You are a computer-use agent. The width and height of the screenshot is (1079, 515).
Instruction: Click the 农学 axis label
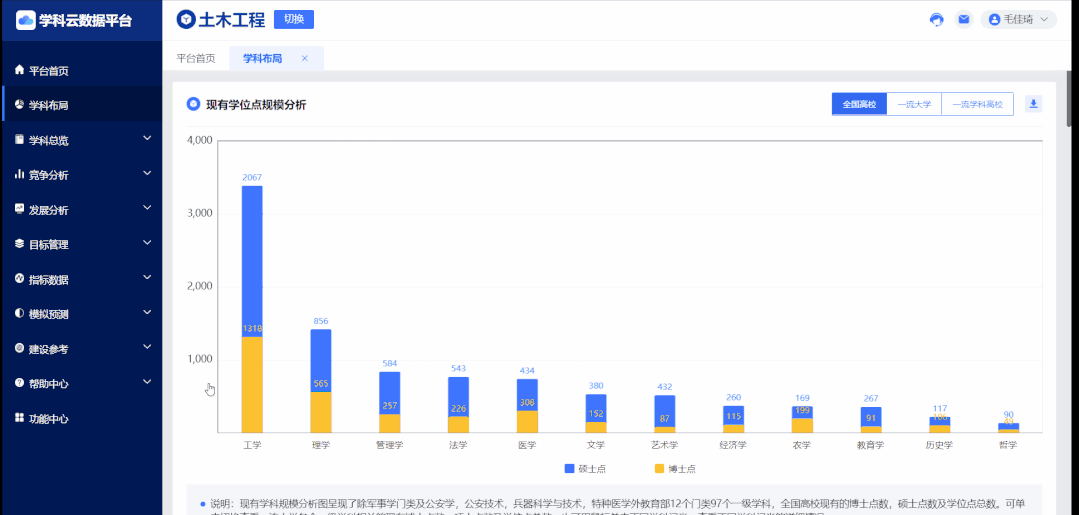(802, 445)
